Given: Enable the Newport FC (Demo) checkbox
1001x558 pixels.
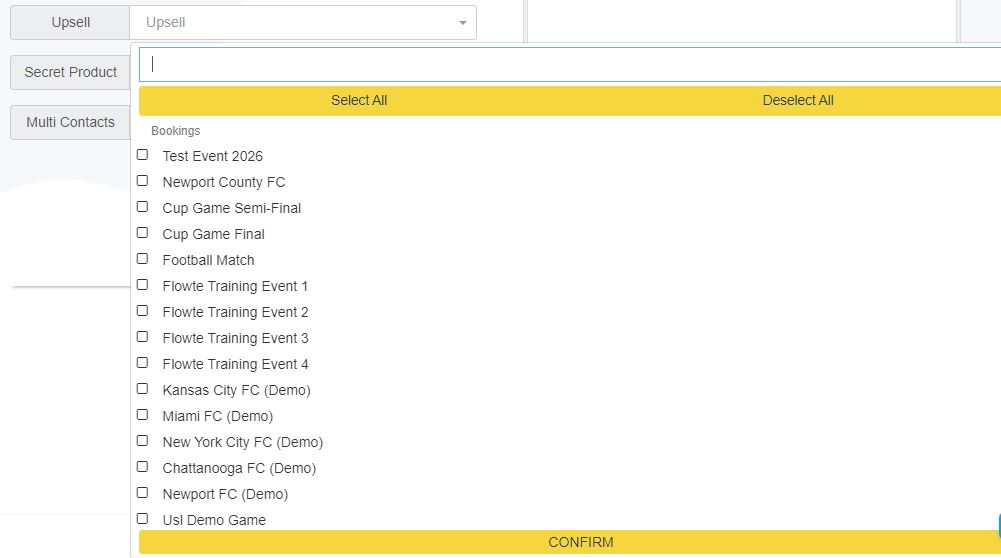Looking at the screenshot, I should click(142, 493).
